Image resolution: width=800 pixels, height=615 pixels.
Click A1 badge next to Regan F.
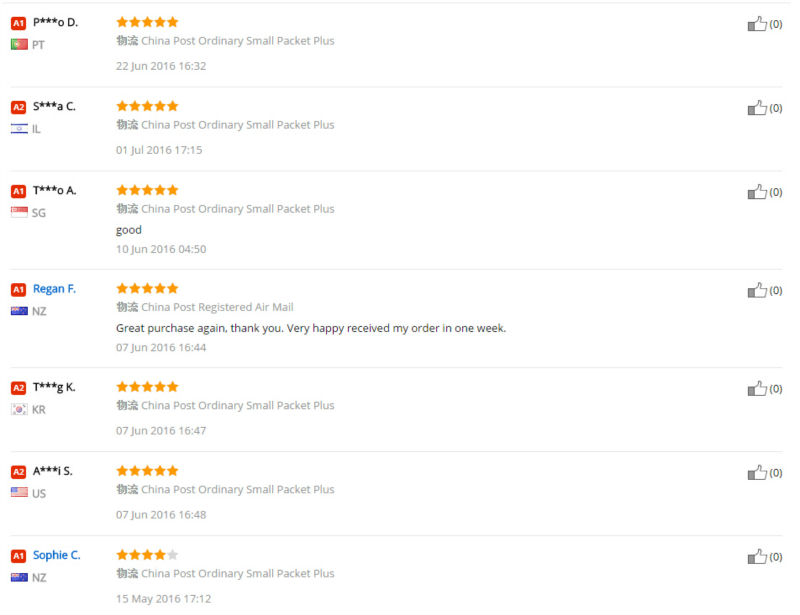(x=18, y=289)
